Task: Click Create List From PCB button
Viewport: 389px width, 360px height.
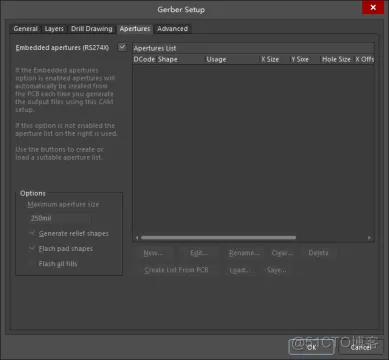Action: (x=176, y=270)
